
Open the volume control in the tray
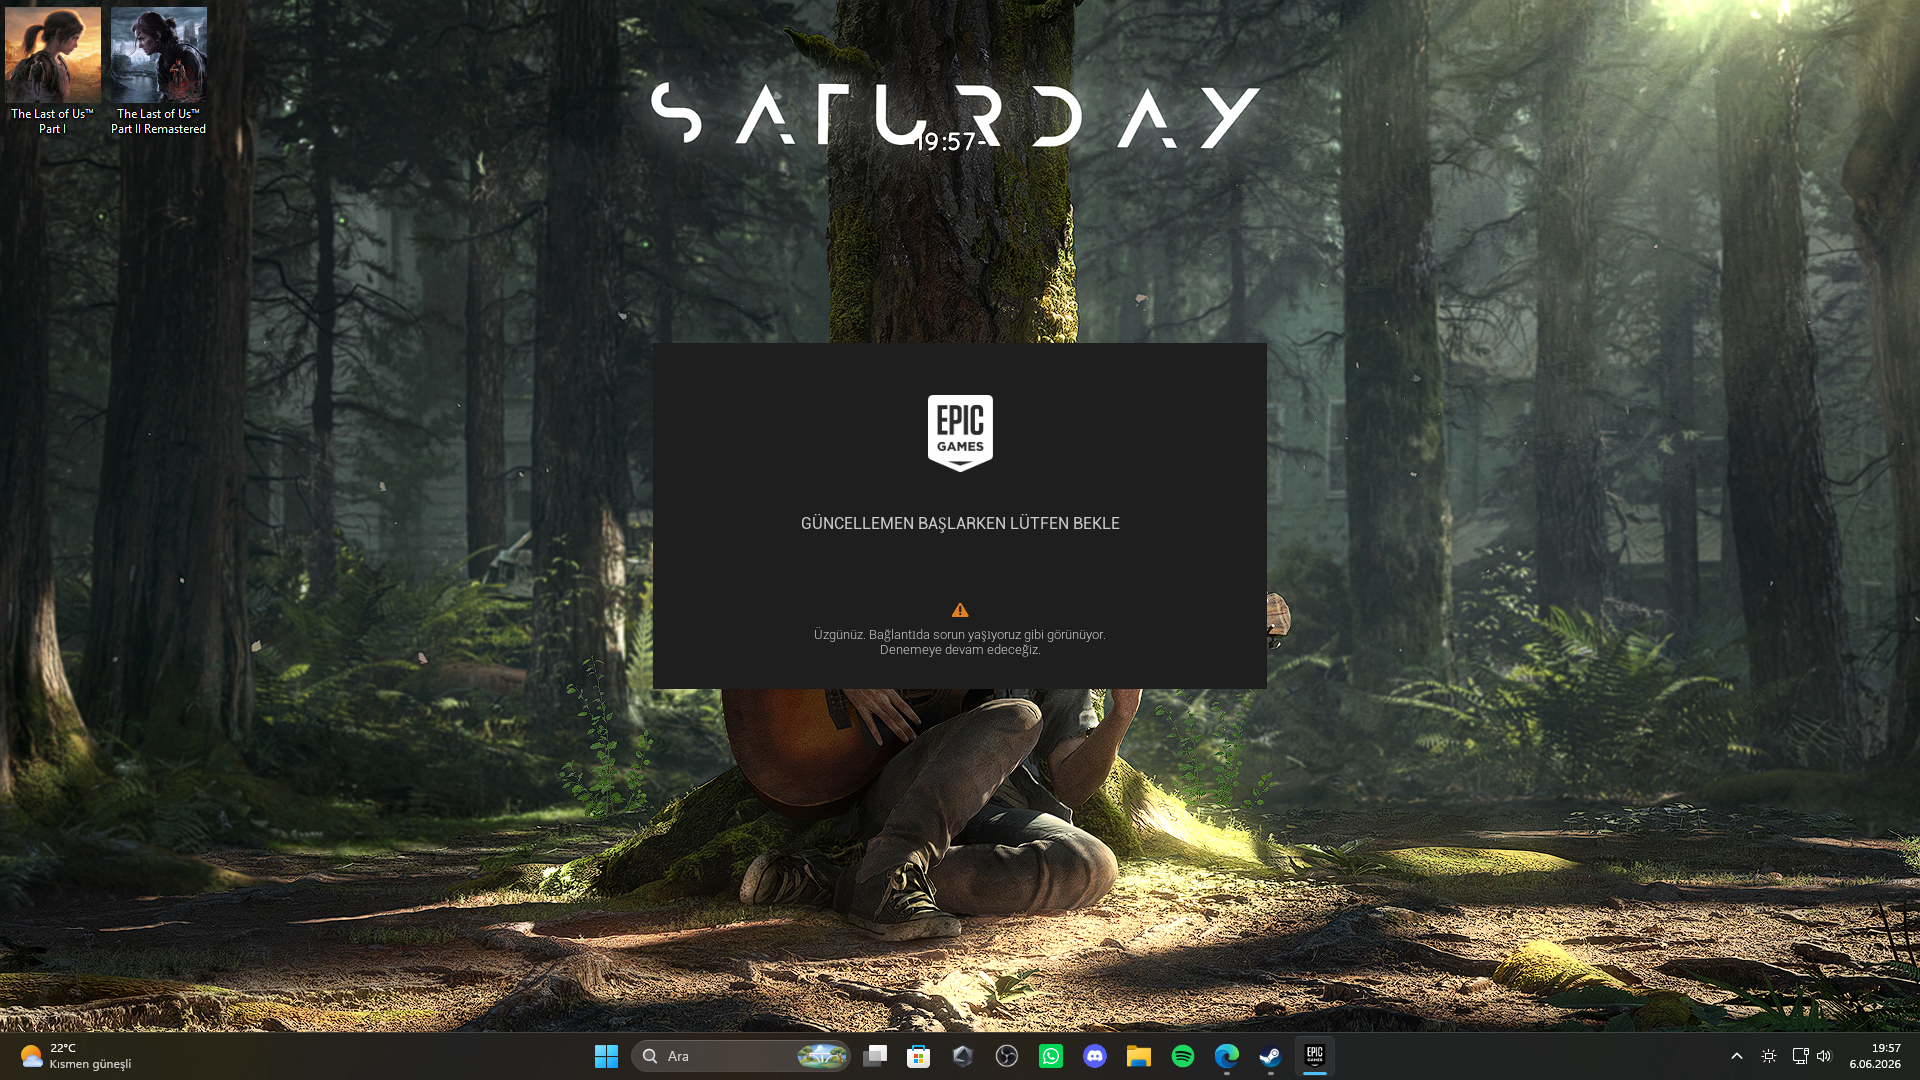coord(1824,1056)
